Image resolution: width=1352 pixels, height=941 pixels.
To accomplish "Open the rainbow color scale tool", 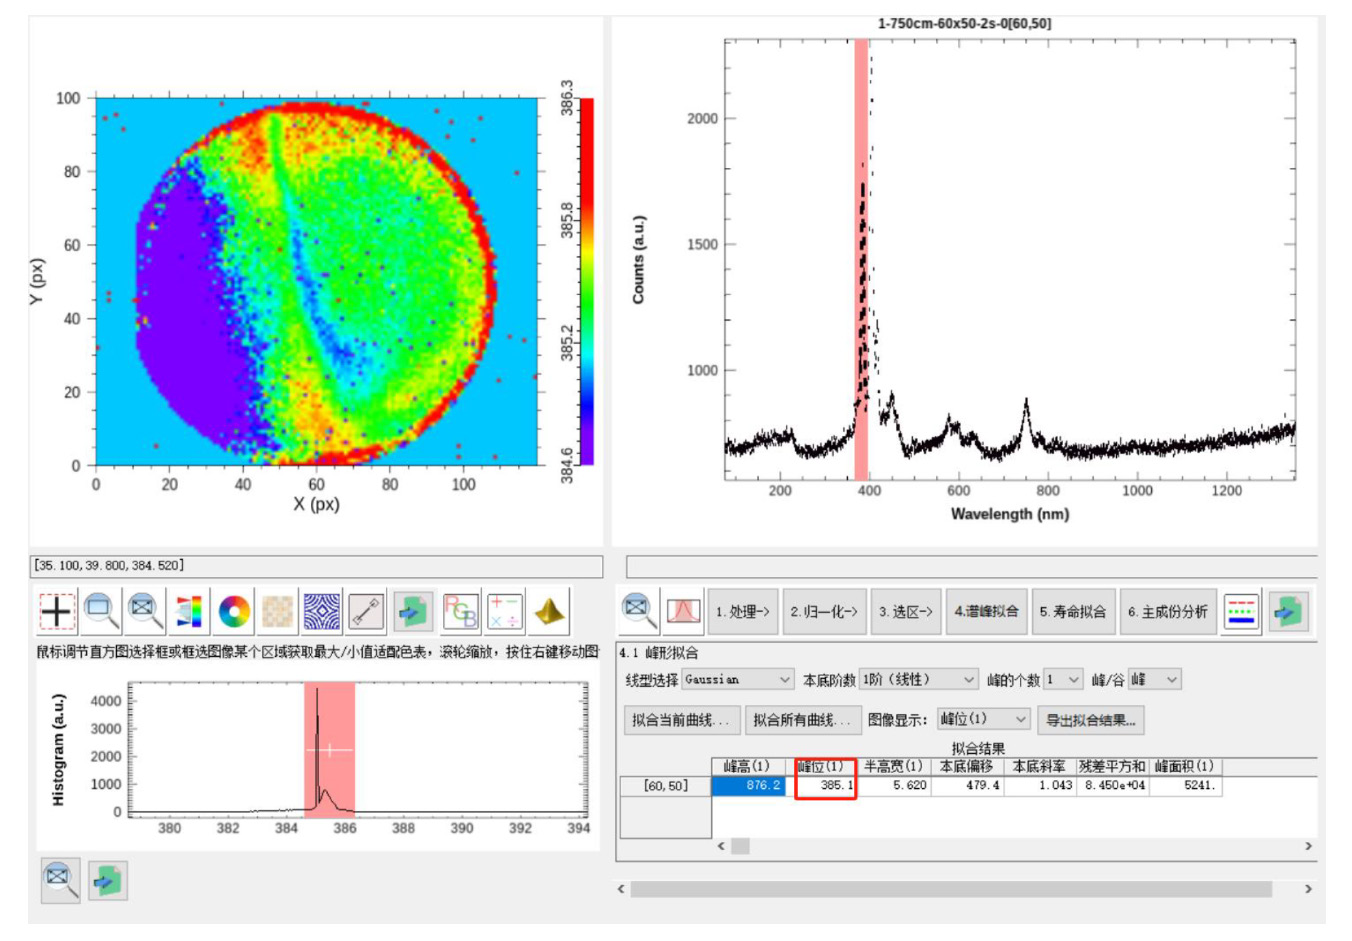I will (189, 610).
